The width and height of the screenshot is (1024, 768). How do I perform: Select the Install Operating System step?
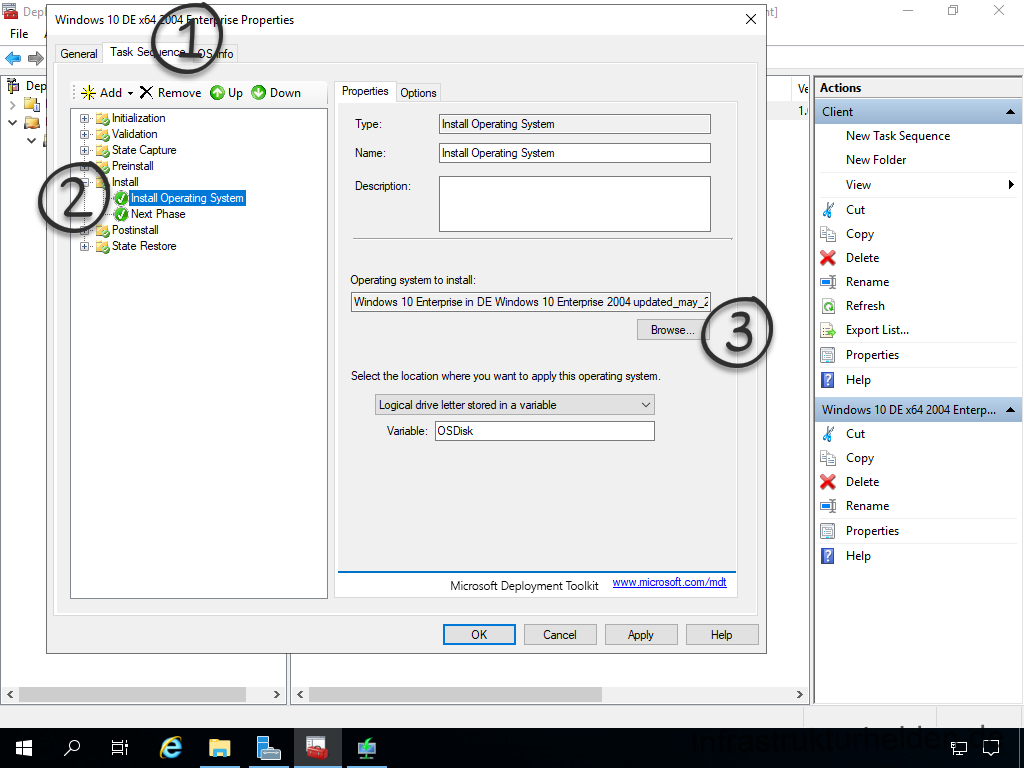click(x=187, y=198)
